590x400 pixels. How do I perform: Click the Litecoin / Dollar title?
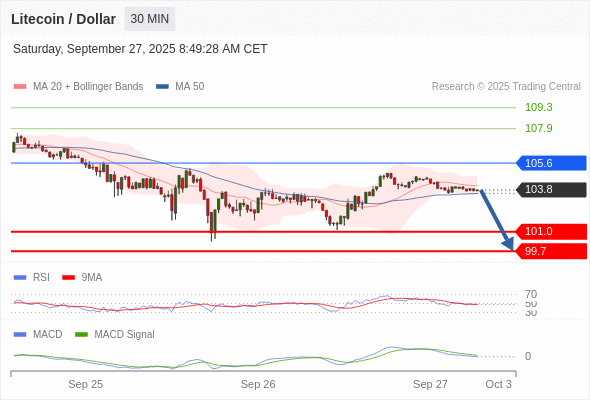pos(63,19)
